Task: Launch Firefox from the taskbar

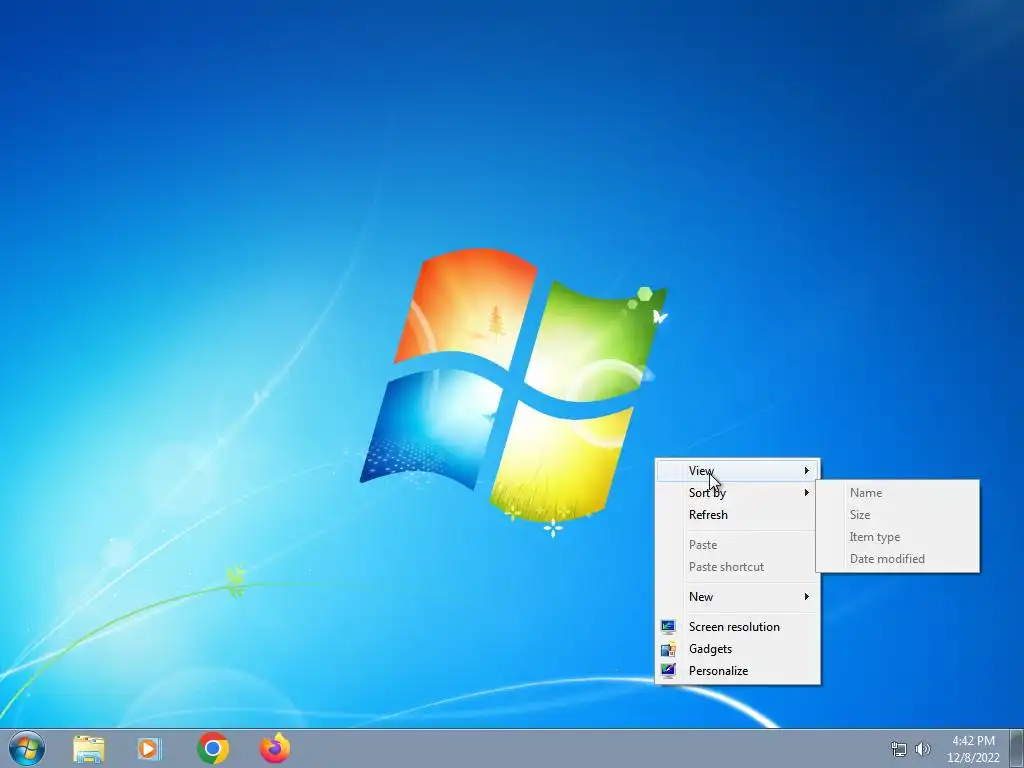Action: click(275, 748)
